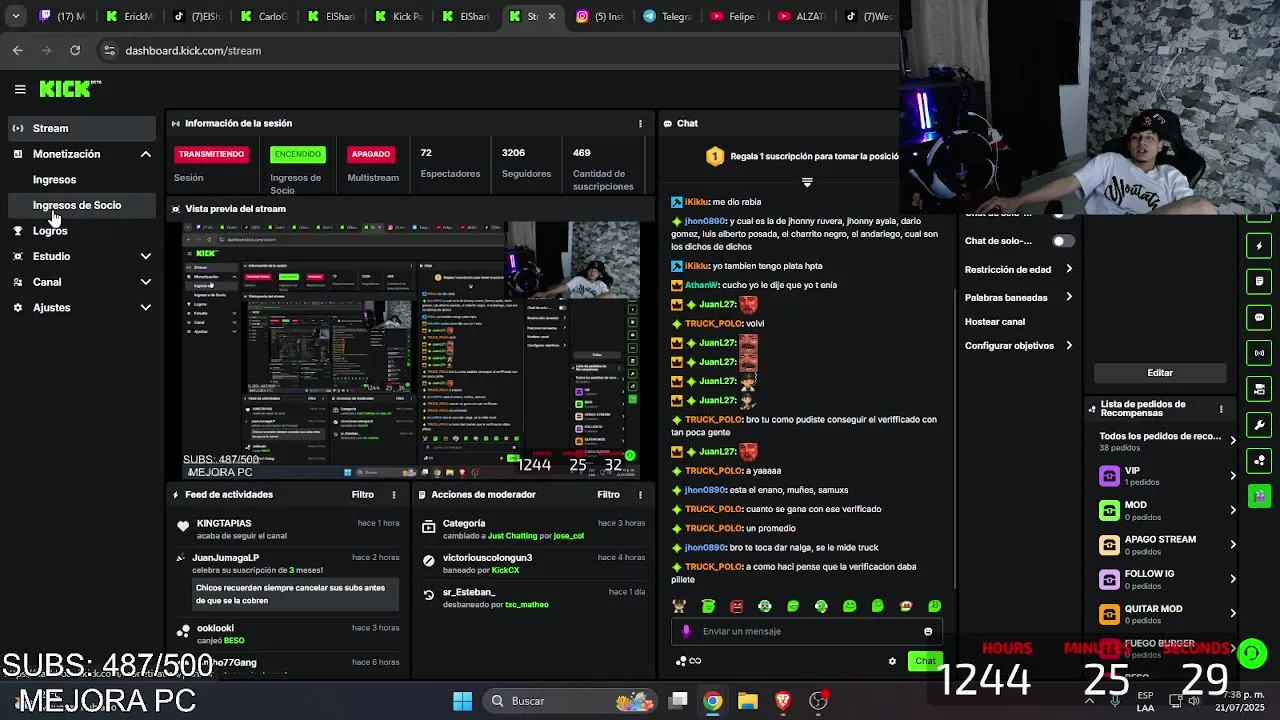Expand the Canal section
The height and width of the screenshot is (720, 1280).
(145, 282)
